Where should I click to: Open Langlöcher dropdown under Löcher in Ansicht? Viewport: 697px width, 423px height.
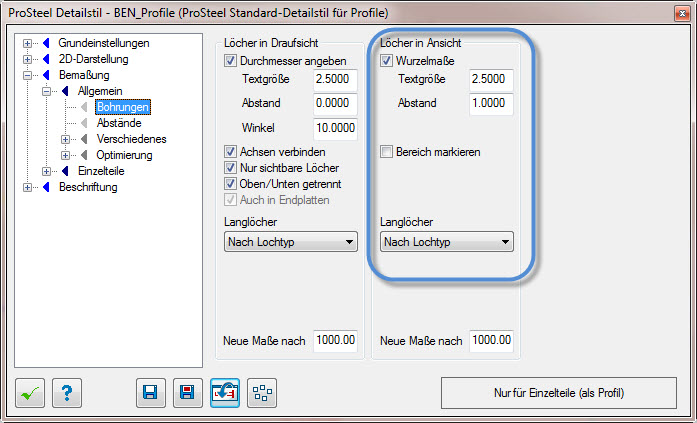[447, 242]
